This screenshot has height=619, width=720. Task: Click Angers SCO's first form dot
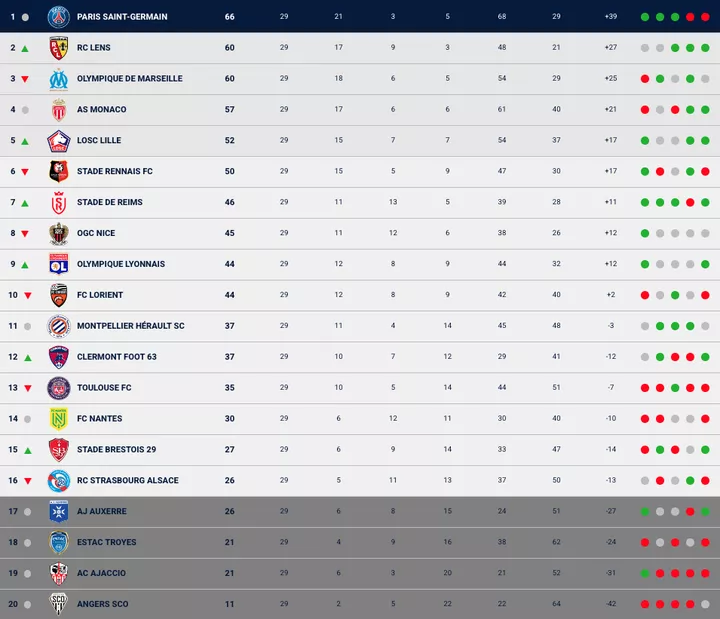coord(645,604)
